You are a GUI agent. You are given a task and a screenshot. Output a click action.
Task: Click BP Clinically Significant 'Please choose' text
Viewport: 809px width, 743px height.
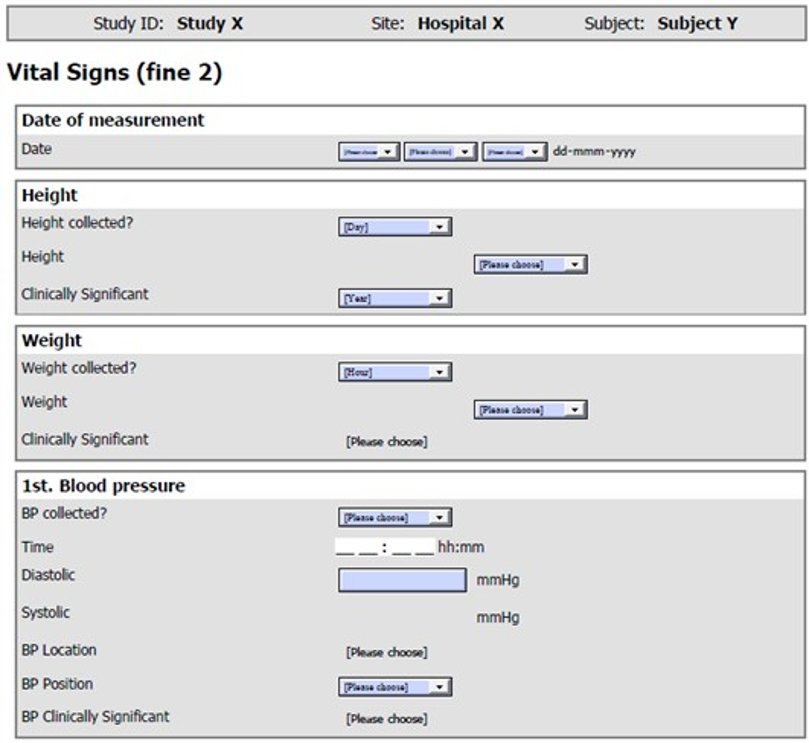coord(386,719)
